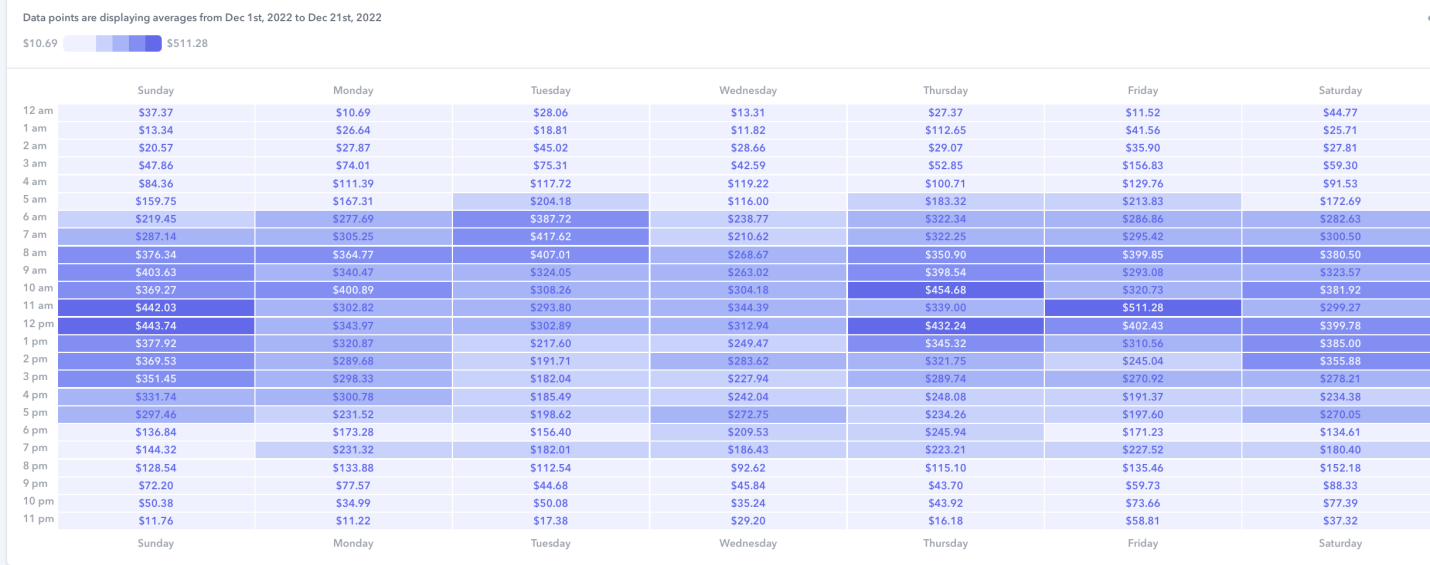The height and width of the screenshot is (565, 1430).
Task: Click Thursday 9 am cell $398.54
Action: pyautogui.click(x=946, y=273)
